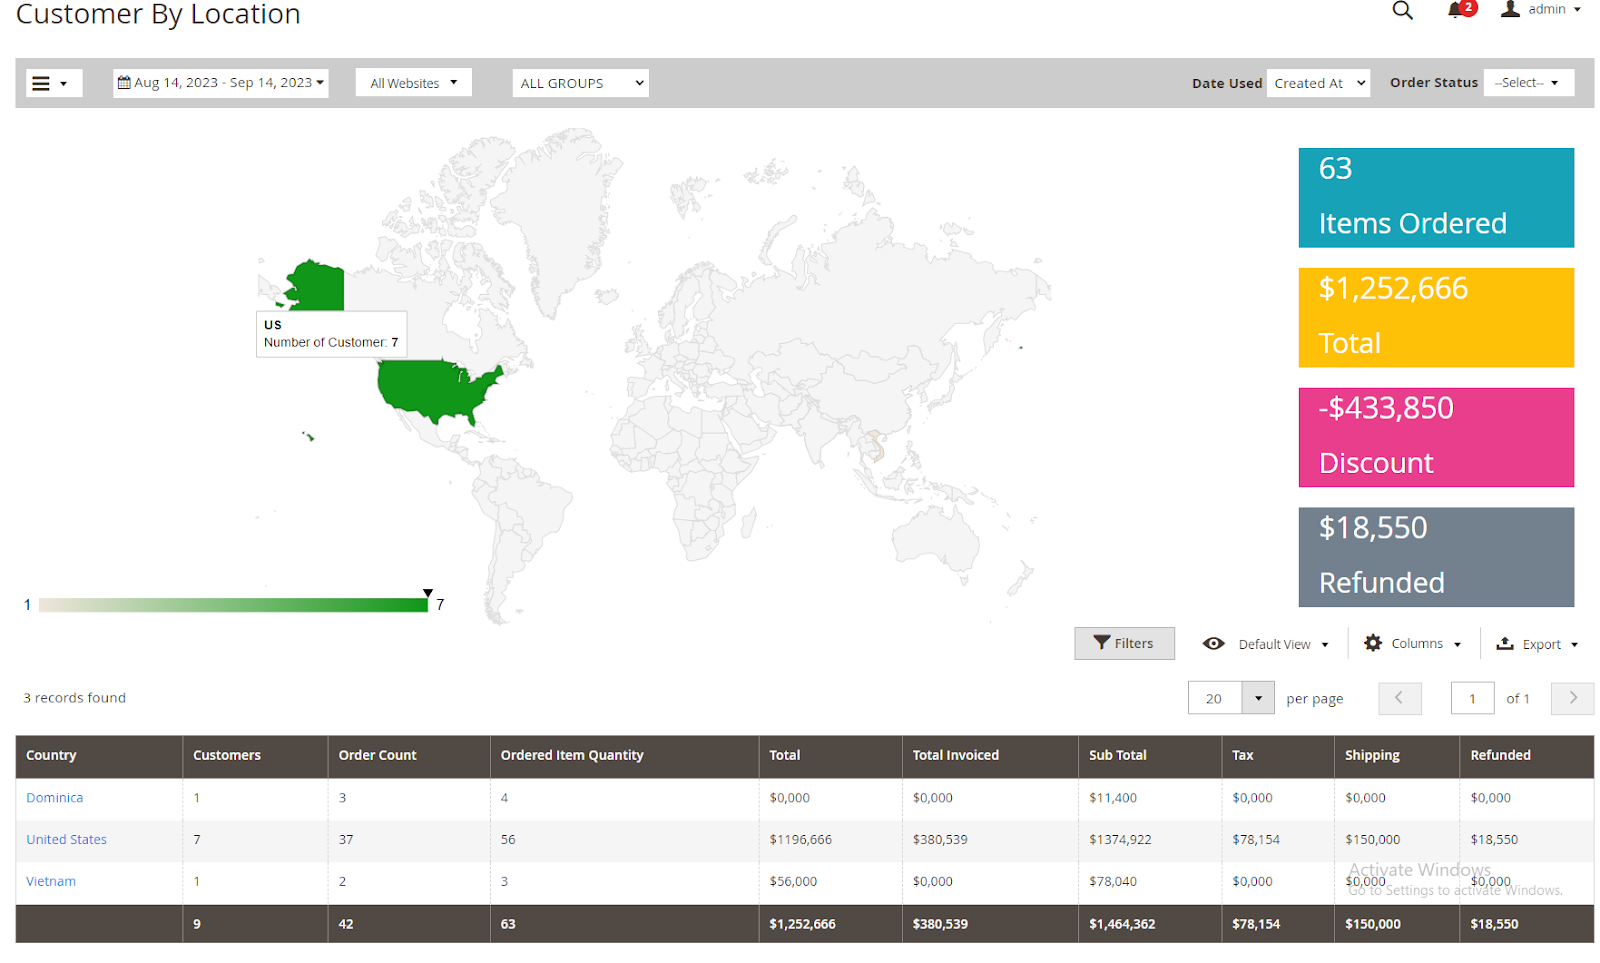Screen dimensions: 1600x963
Task: Click the Export upload icon
Action: click(x=1504, y=644)
